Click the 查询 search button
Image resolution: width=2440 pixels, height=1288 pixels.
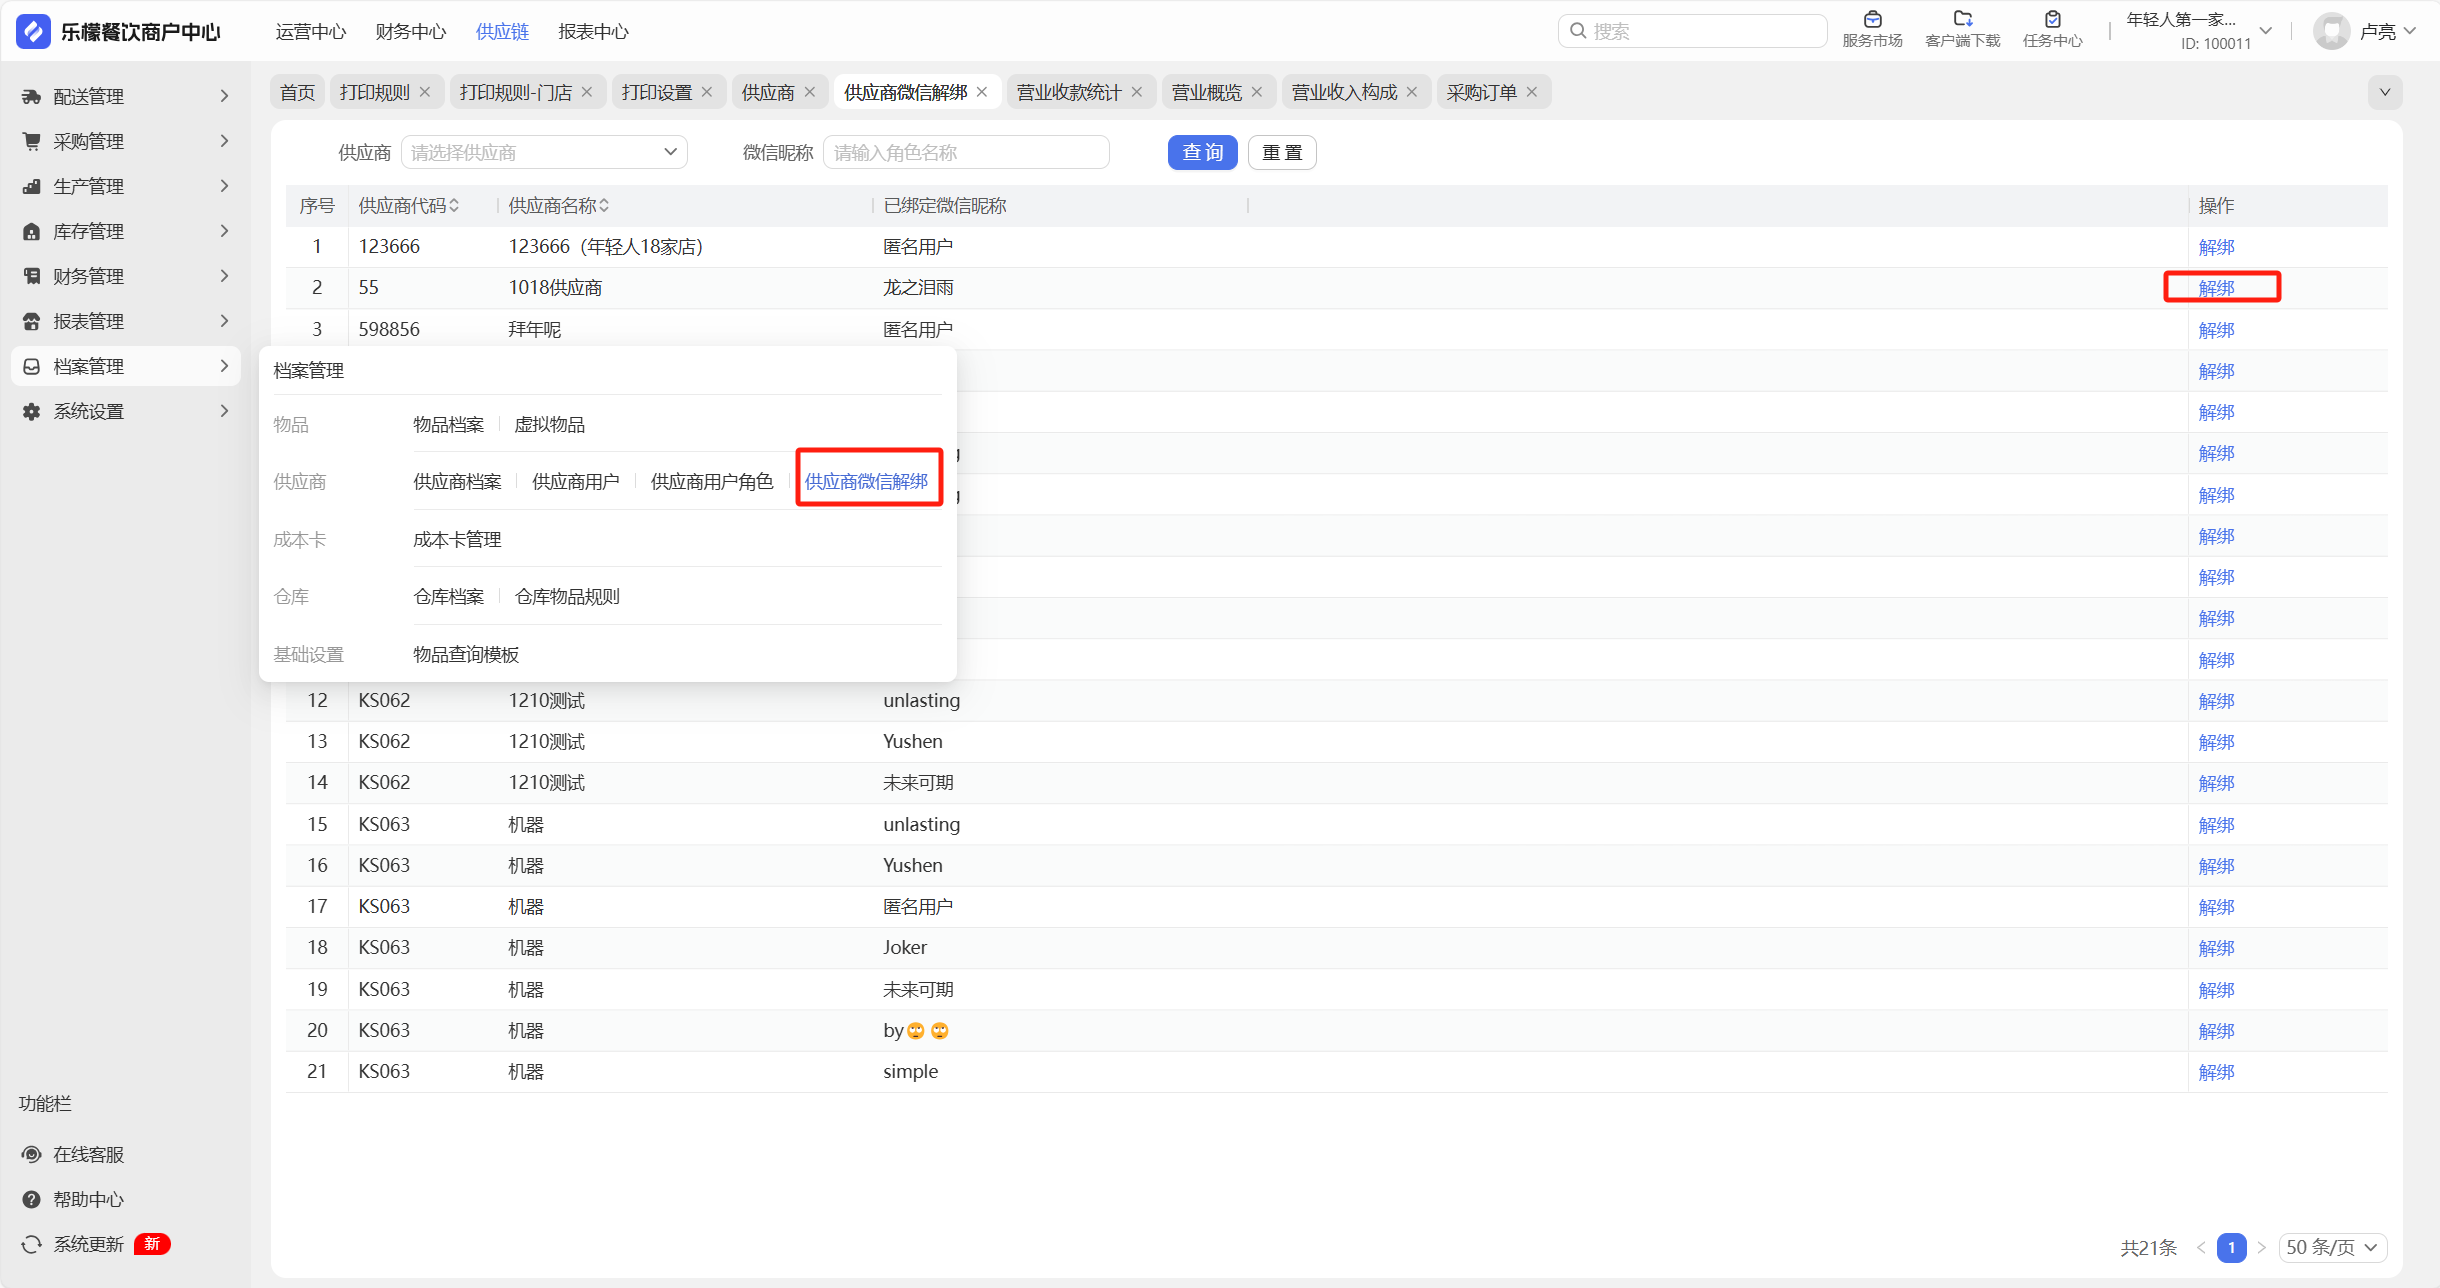1202,153
